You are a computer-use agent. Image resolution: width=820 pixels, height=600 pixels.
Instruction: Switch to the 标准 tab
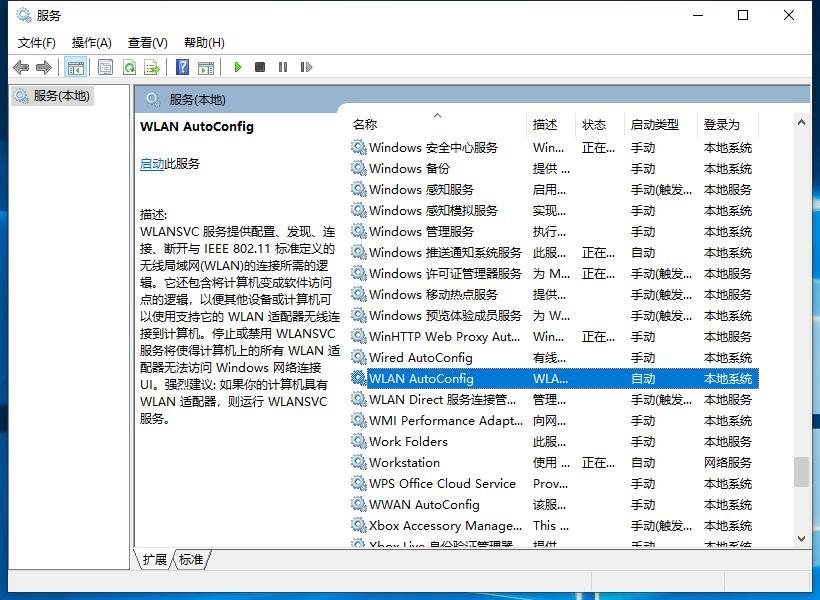coord(190,560)
